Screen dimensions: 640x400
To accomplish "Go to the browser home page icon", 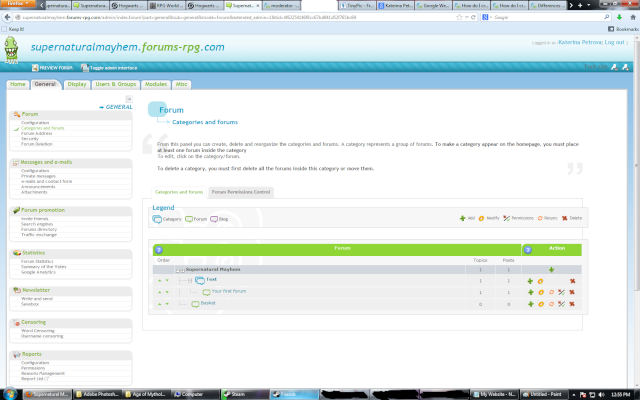I will tap(633, 17).
